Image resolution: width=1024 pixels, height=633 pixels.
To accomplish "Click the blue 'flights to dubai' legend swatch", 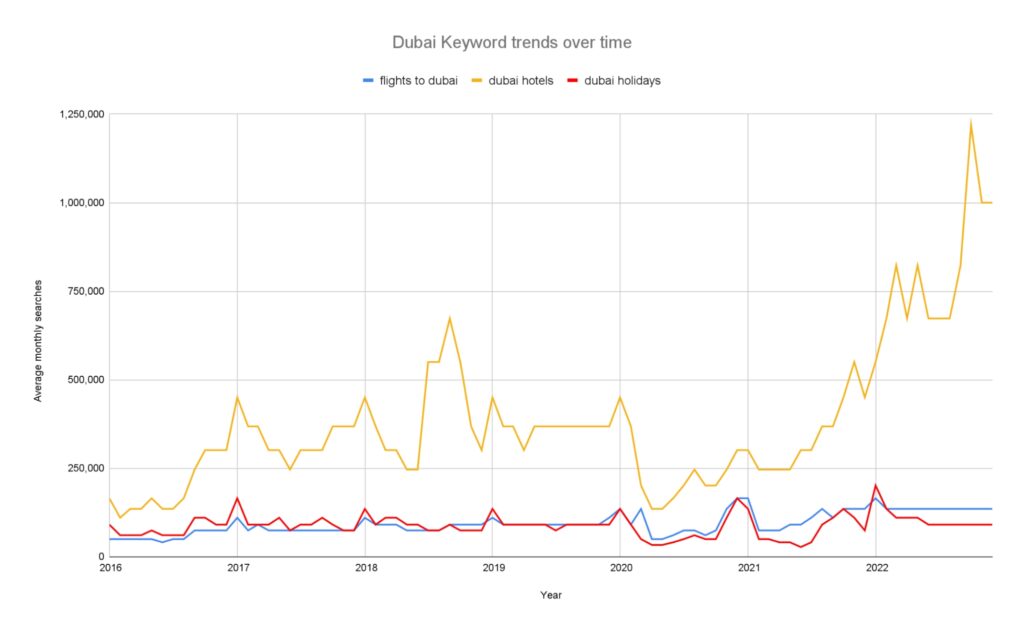I will [x=367, y=81].
